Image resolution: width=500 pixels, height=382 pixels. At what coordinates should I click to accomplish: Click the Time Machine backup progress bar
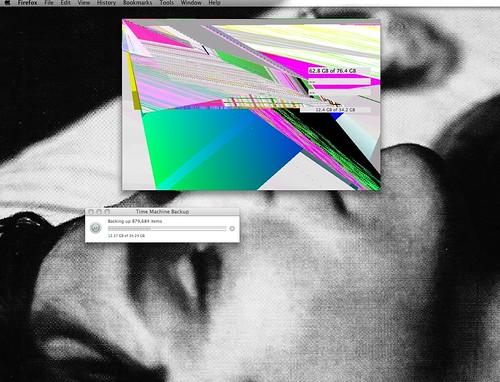[167, 228]
